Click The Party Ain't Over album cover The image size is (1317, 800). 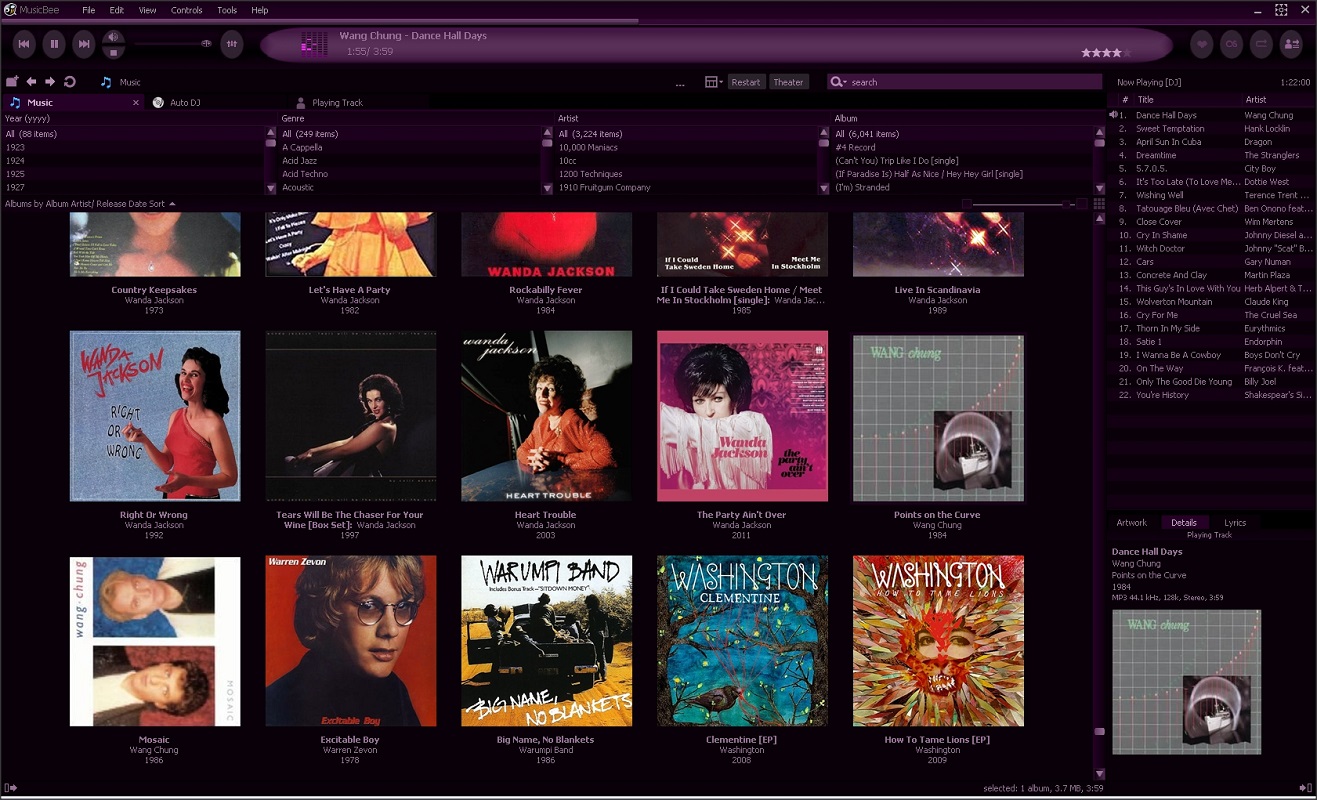(x=742, y=416)
